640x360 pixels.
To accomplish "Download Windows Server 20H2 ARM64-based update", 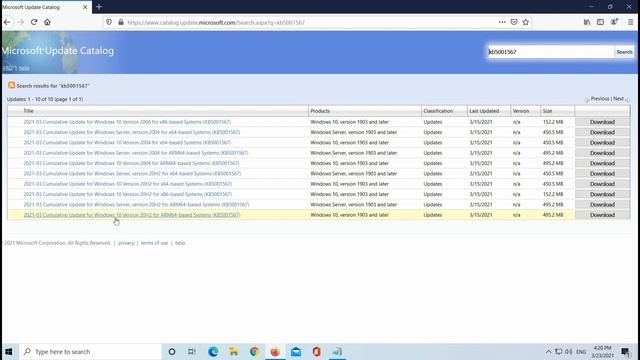I will (x=602, y=204).
